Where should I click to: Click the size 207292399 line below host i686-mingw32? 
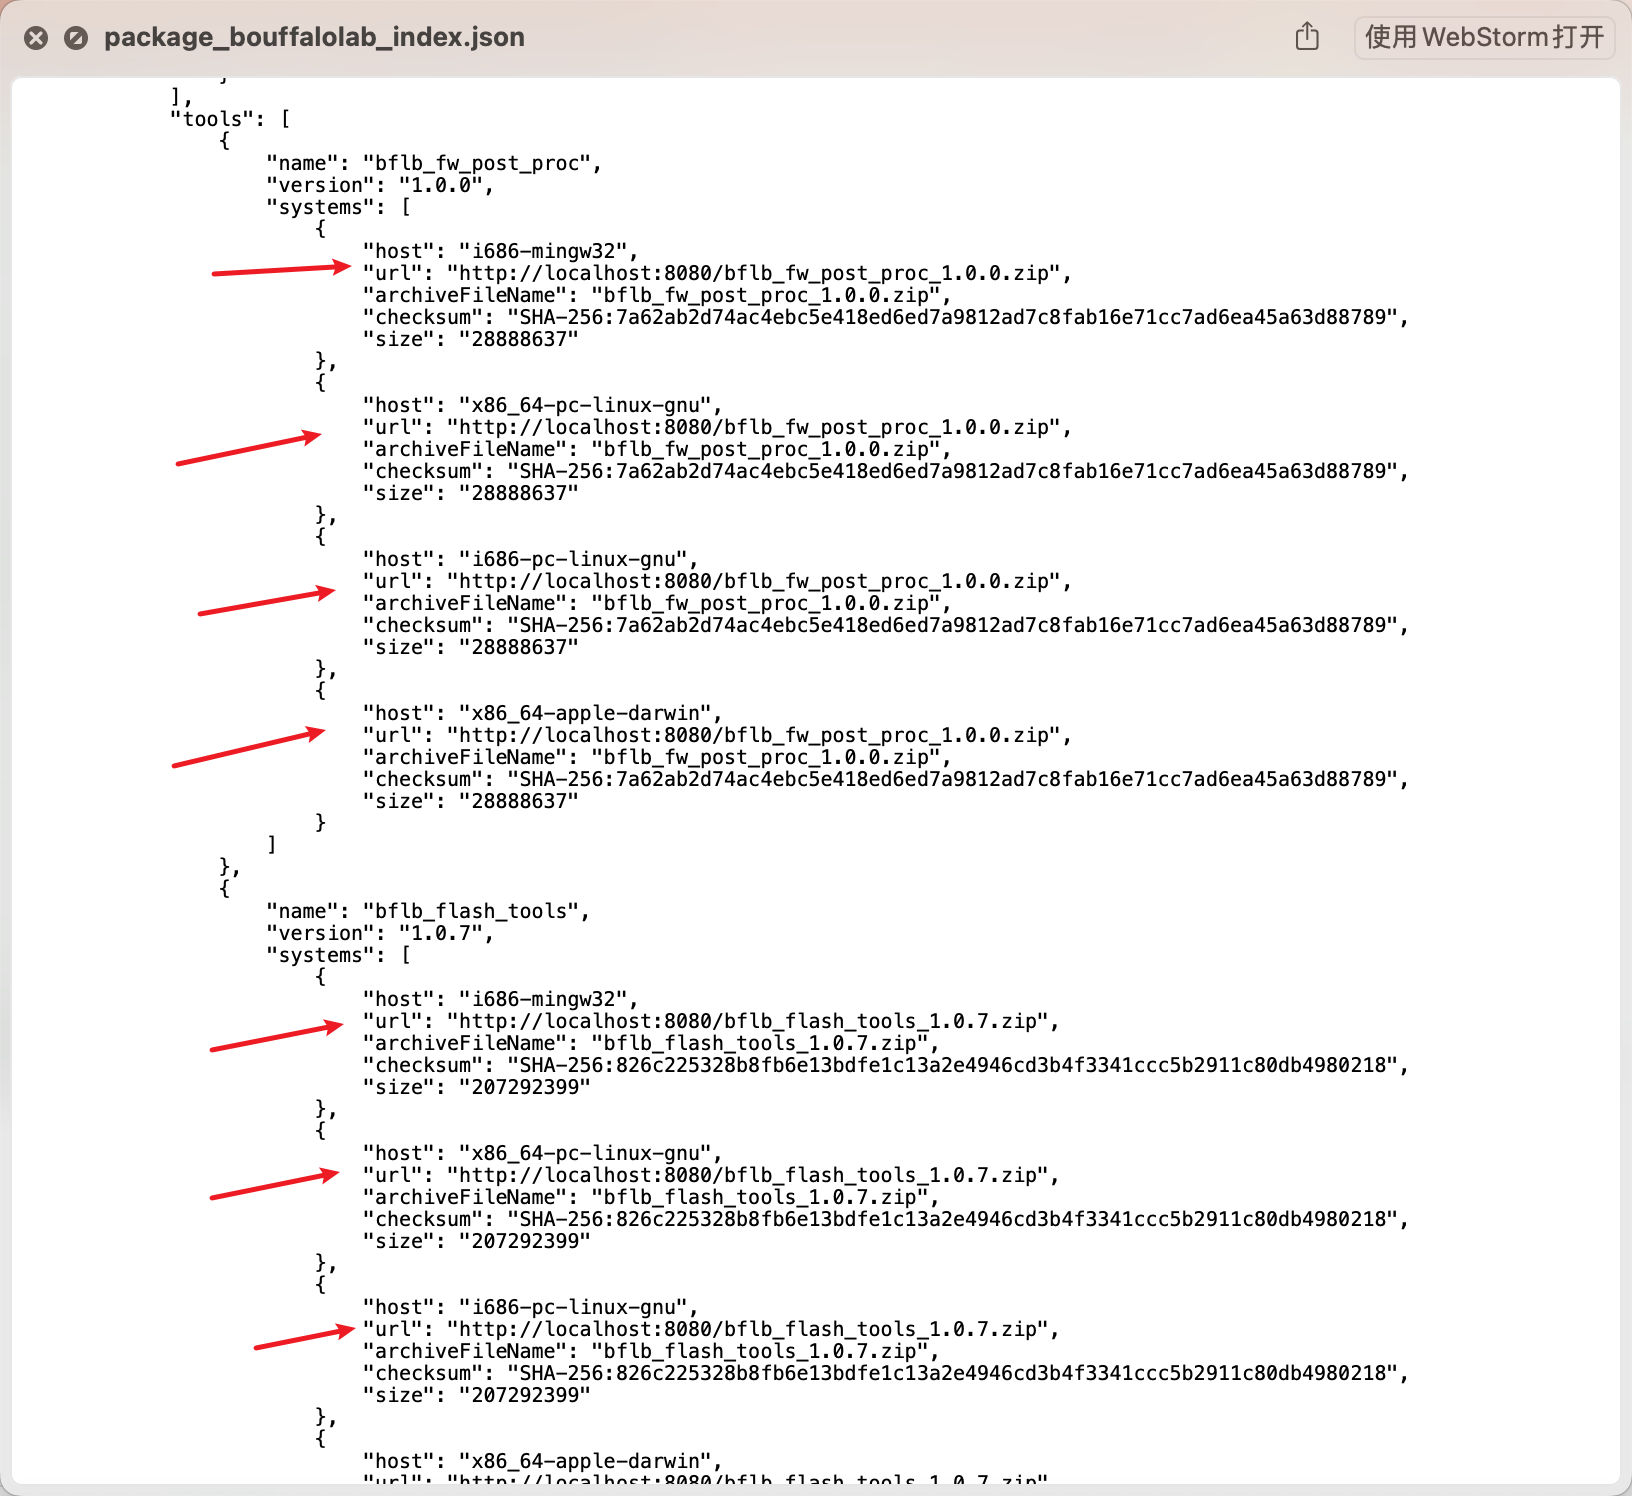(476, 1087)
